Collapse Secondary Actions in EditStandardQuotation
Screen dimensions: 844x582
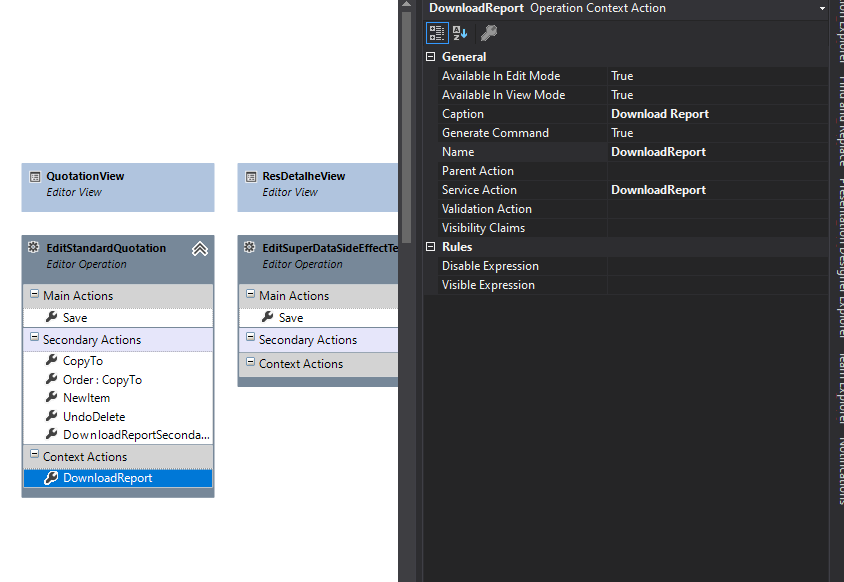coord(34,337)
